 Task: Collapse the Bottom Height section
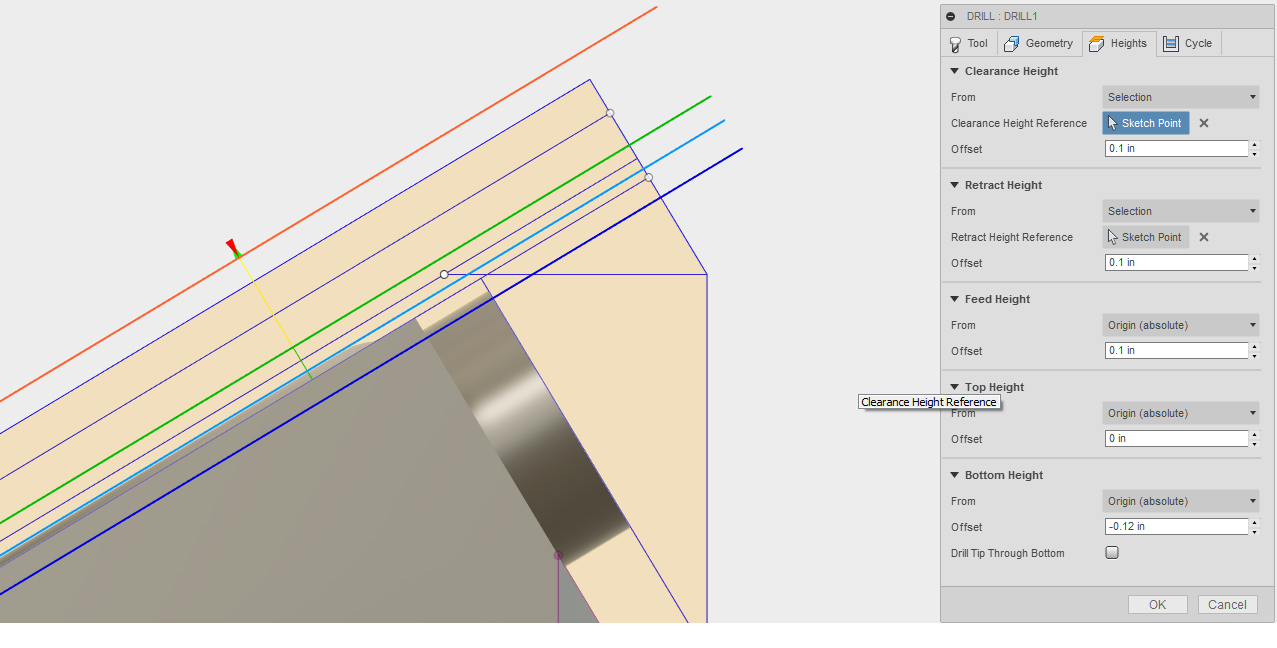(955, 475)
